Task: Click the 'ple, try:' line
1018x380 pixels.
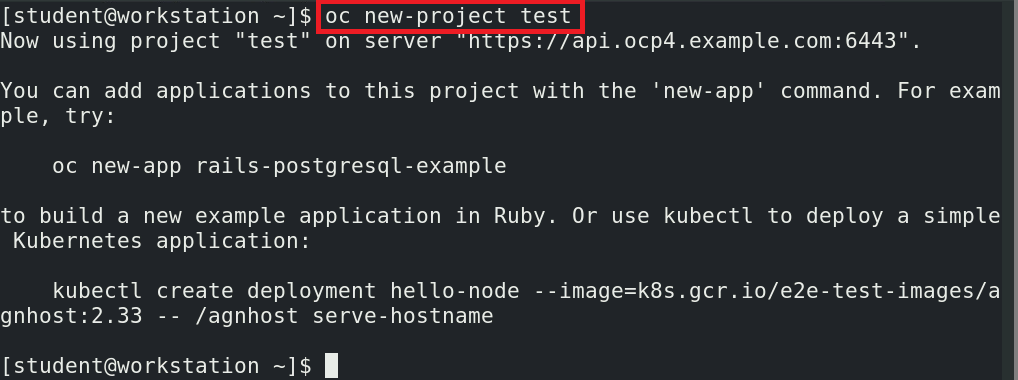Action: click(58, 117)
